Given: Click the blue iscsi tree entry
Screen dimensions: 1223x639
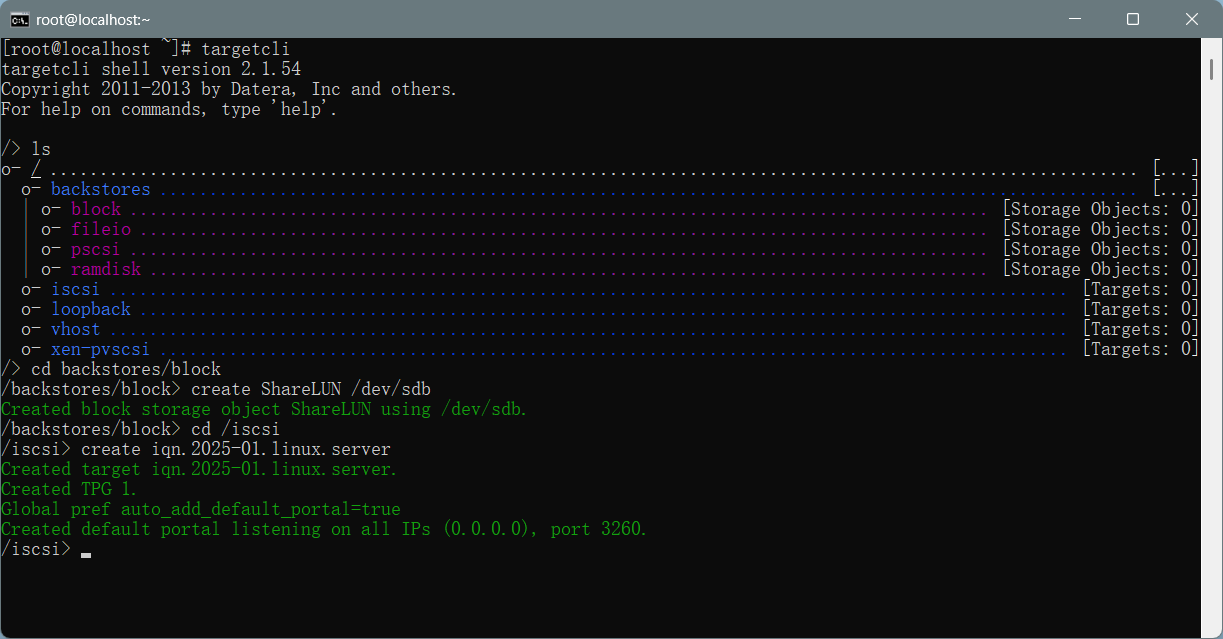Looking at the screenshot, I should (x=75, y=289).
